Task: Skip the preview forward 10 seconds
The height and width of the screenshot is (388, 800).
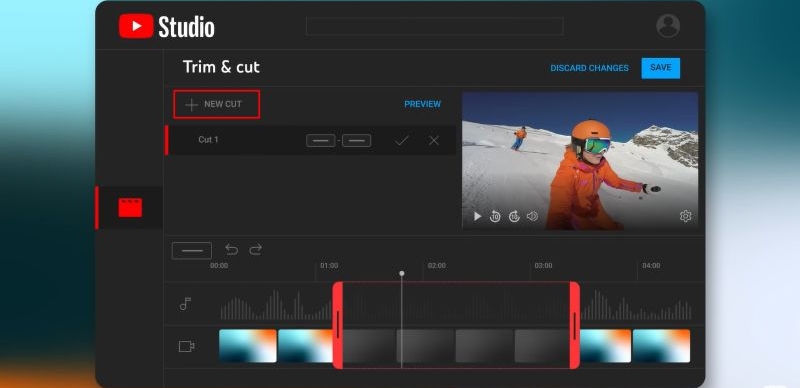Action: 514,216
